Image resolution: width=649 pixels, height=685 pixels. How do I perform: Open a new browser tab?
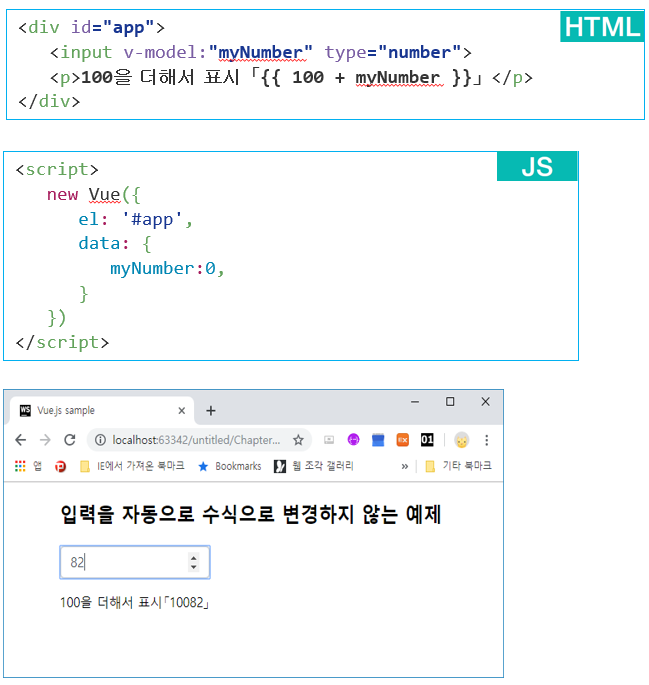(x=211, y=411)
